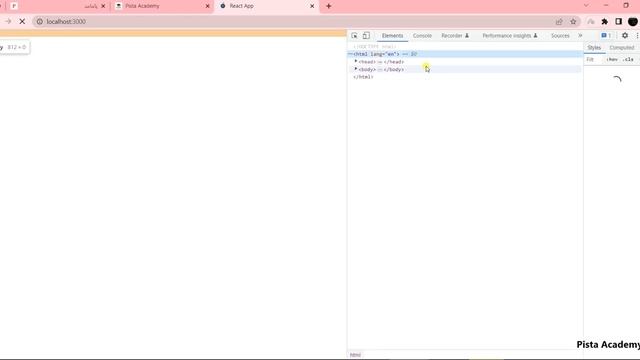The height and width of the screenshot is (360, 640).
Task: Select the closing </html> tag line
Action: 363,77
